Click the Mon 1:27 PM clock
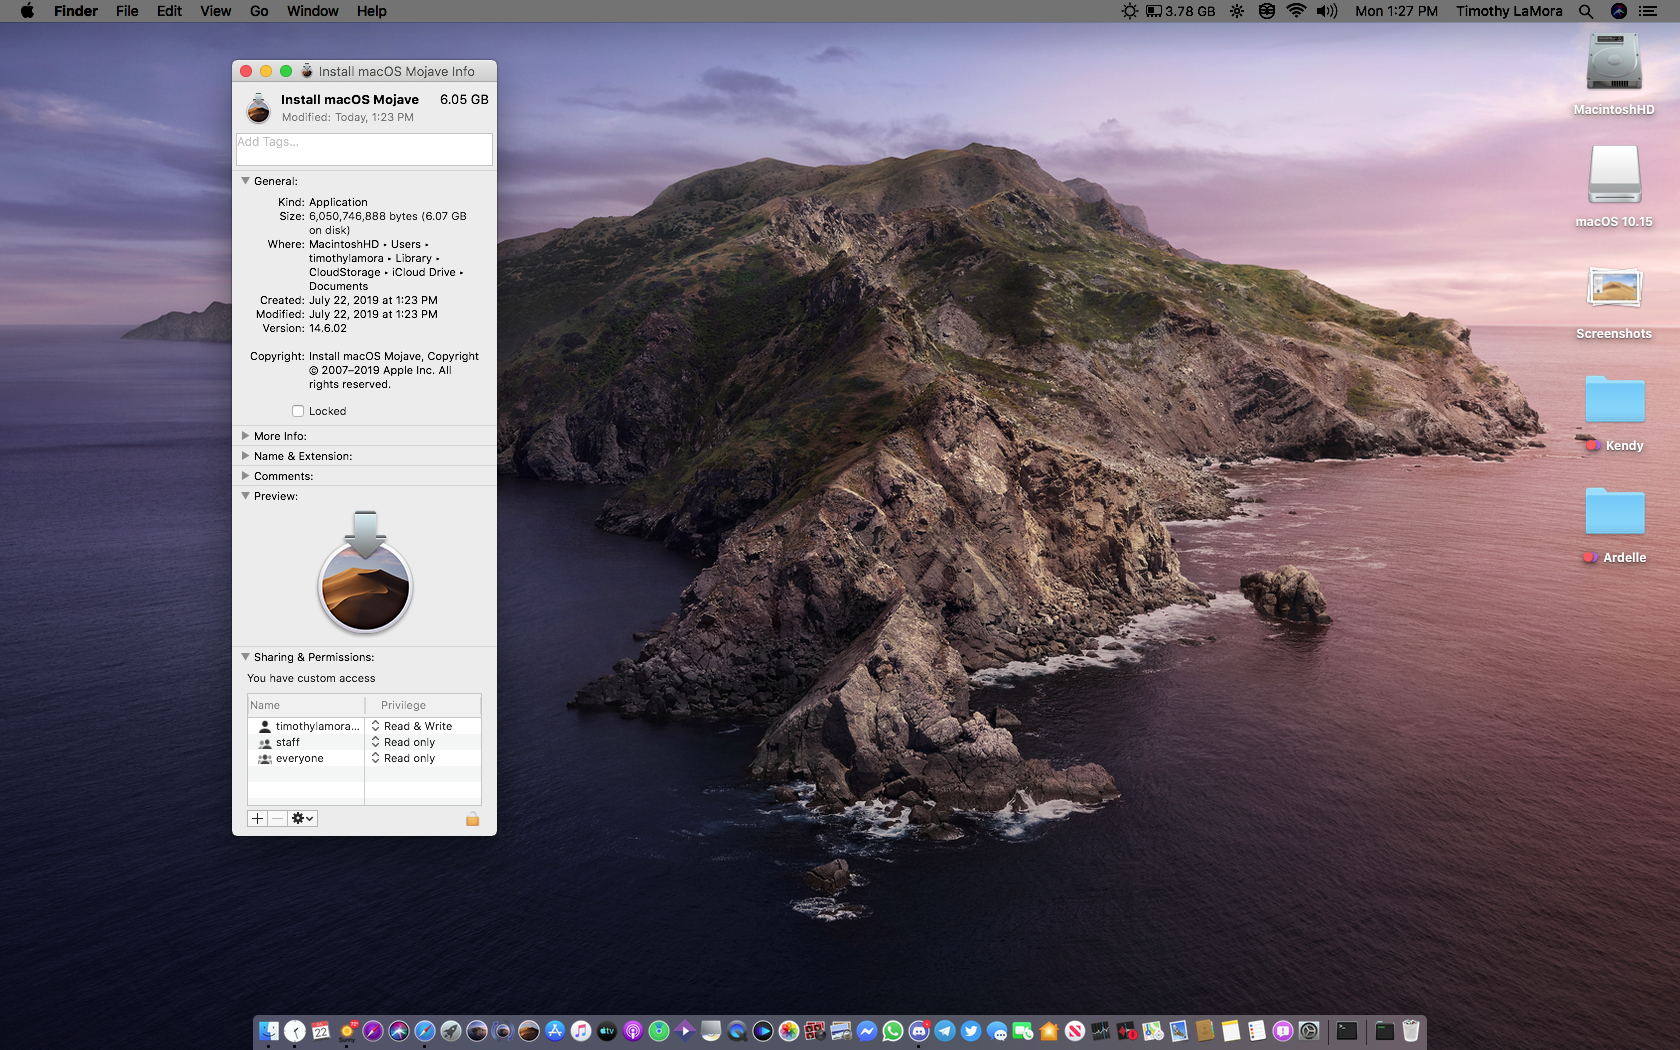This screenshot has height=1050, width=1680. (x=1396, y=11)
